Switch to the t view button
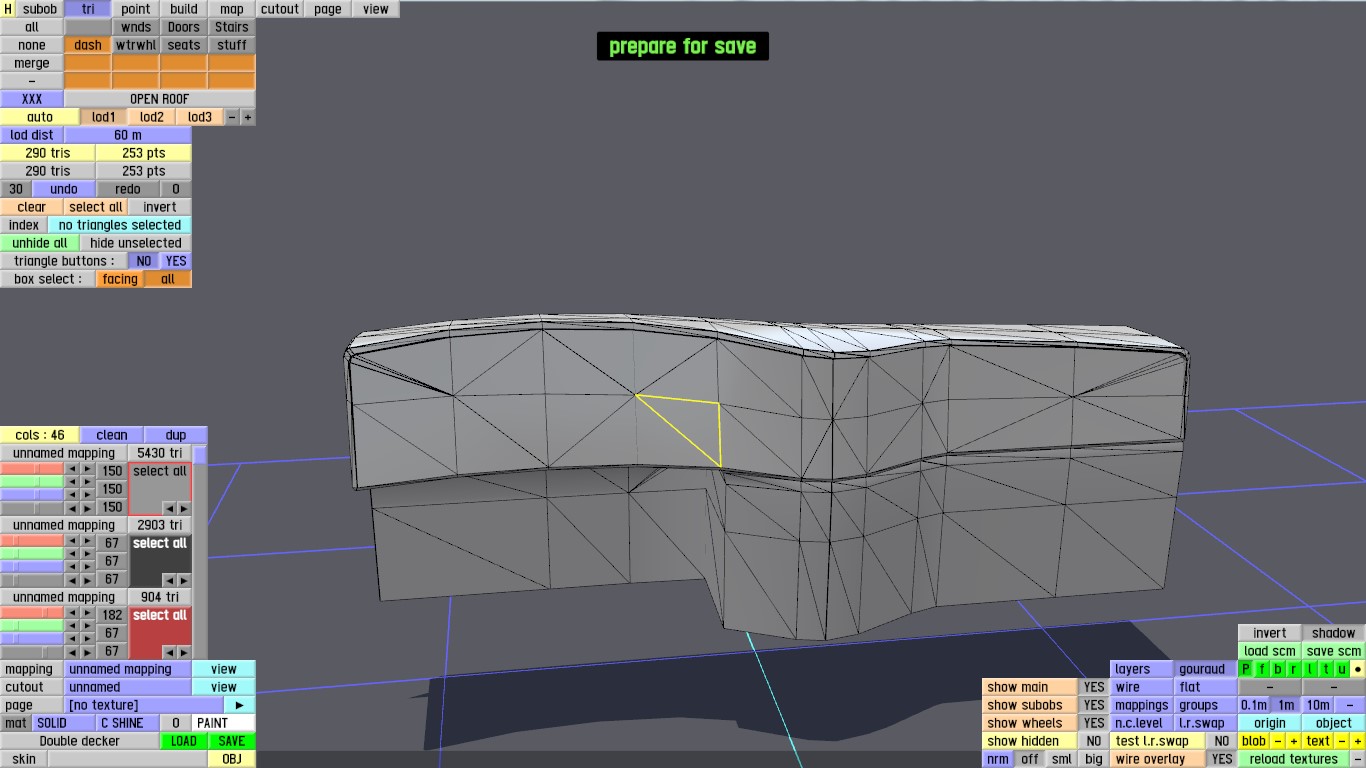This screenshot has width=1366, height=768. tap(1326, 669)
